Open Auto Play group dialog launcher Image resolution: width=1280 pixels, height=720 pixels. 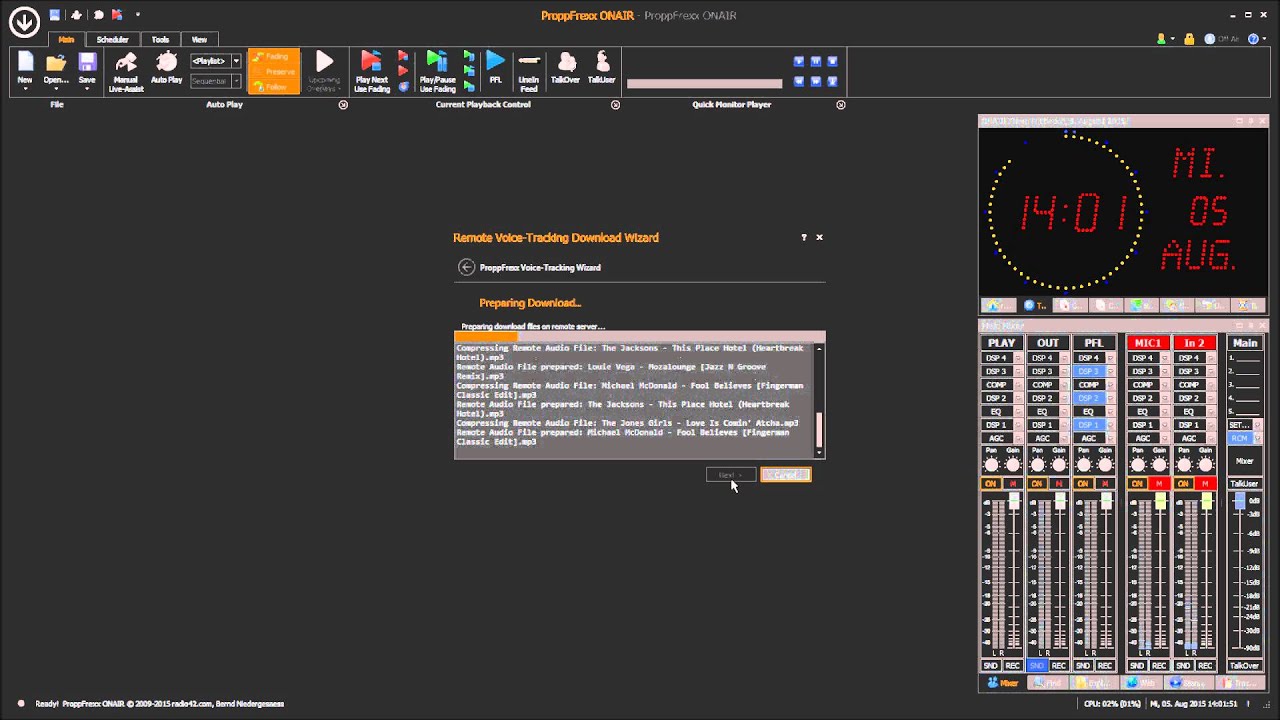click(343, 104)
